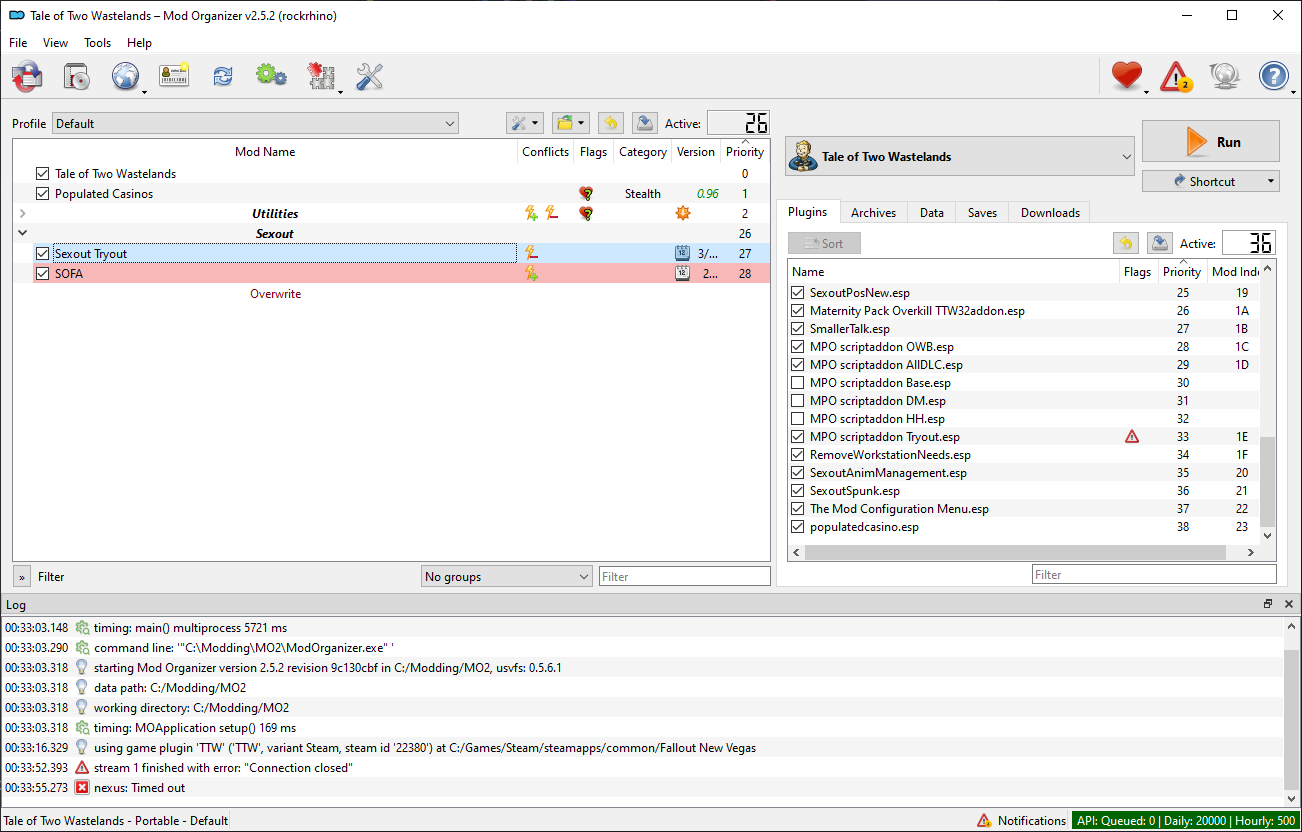Click the Endorse heart icon
This screenshot has width=1302, height=832.
1127,76
